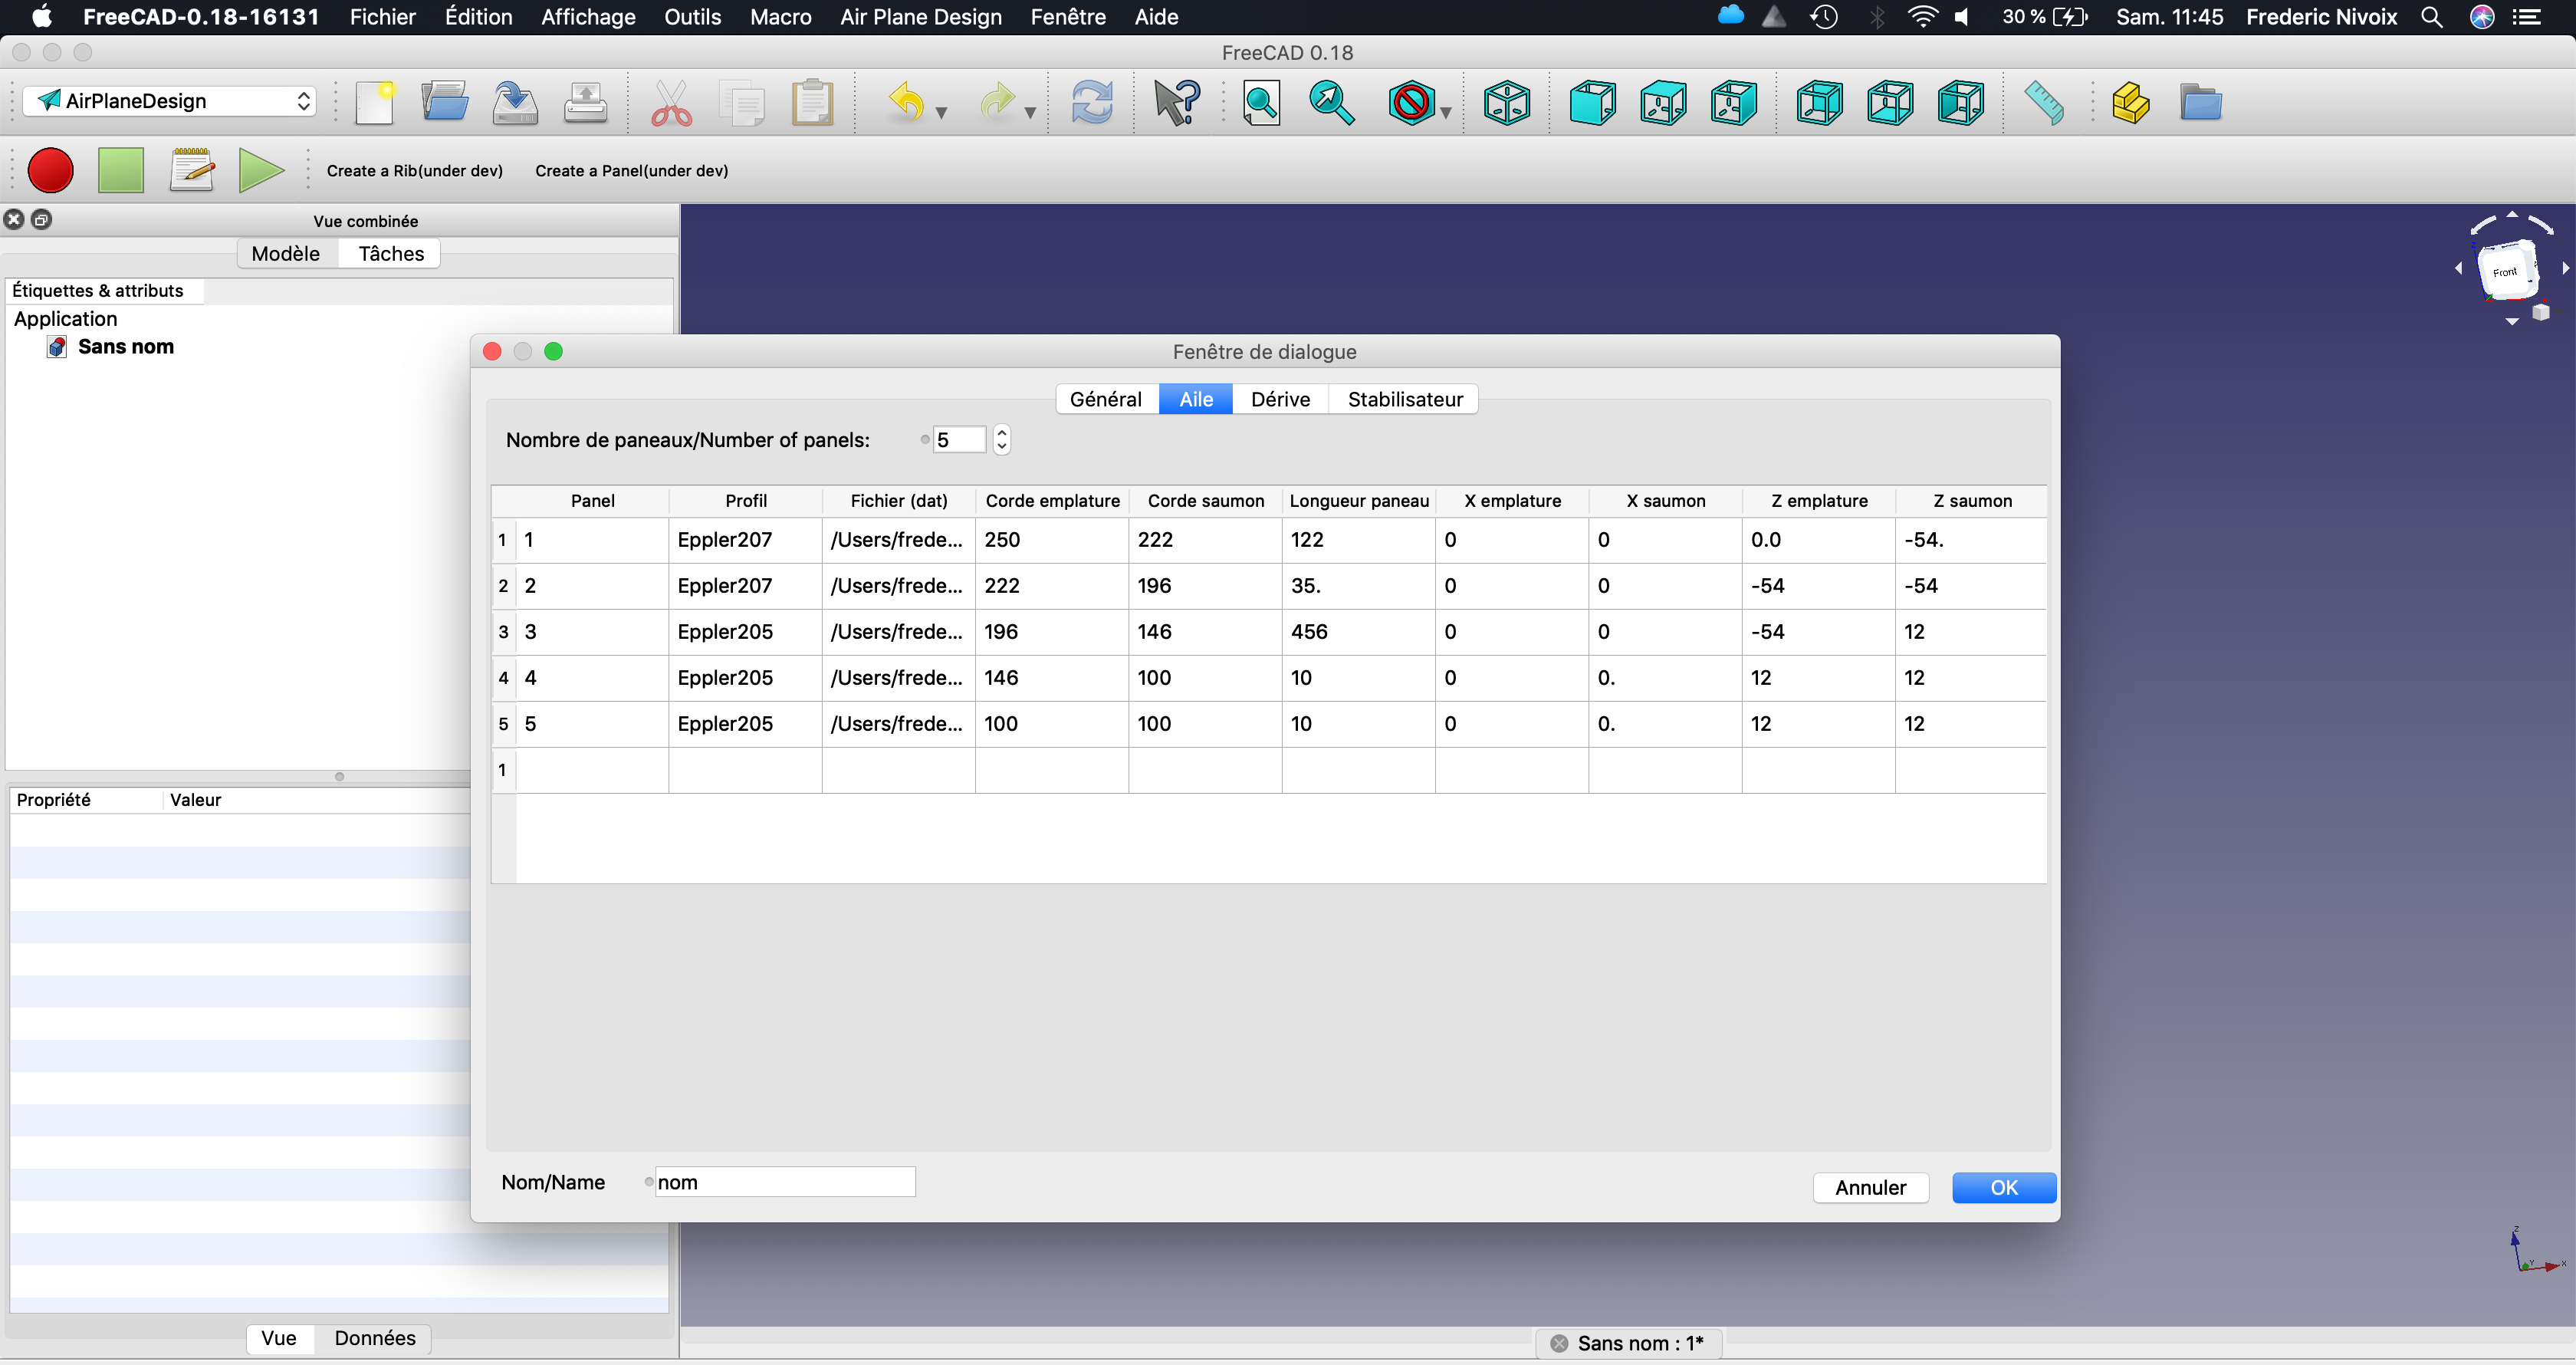Click the red macro record button
This screenshot has width=2576, height=1365.
[x=50, y=170]
